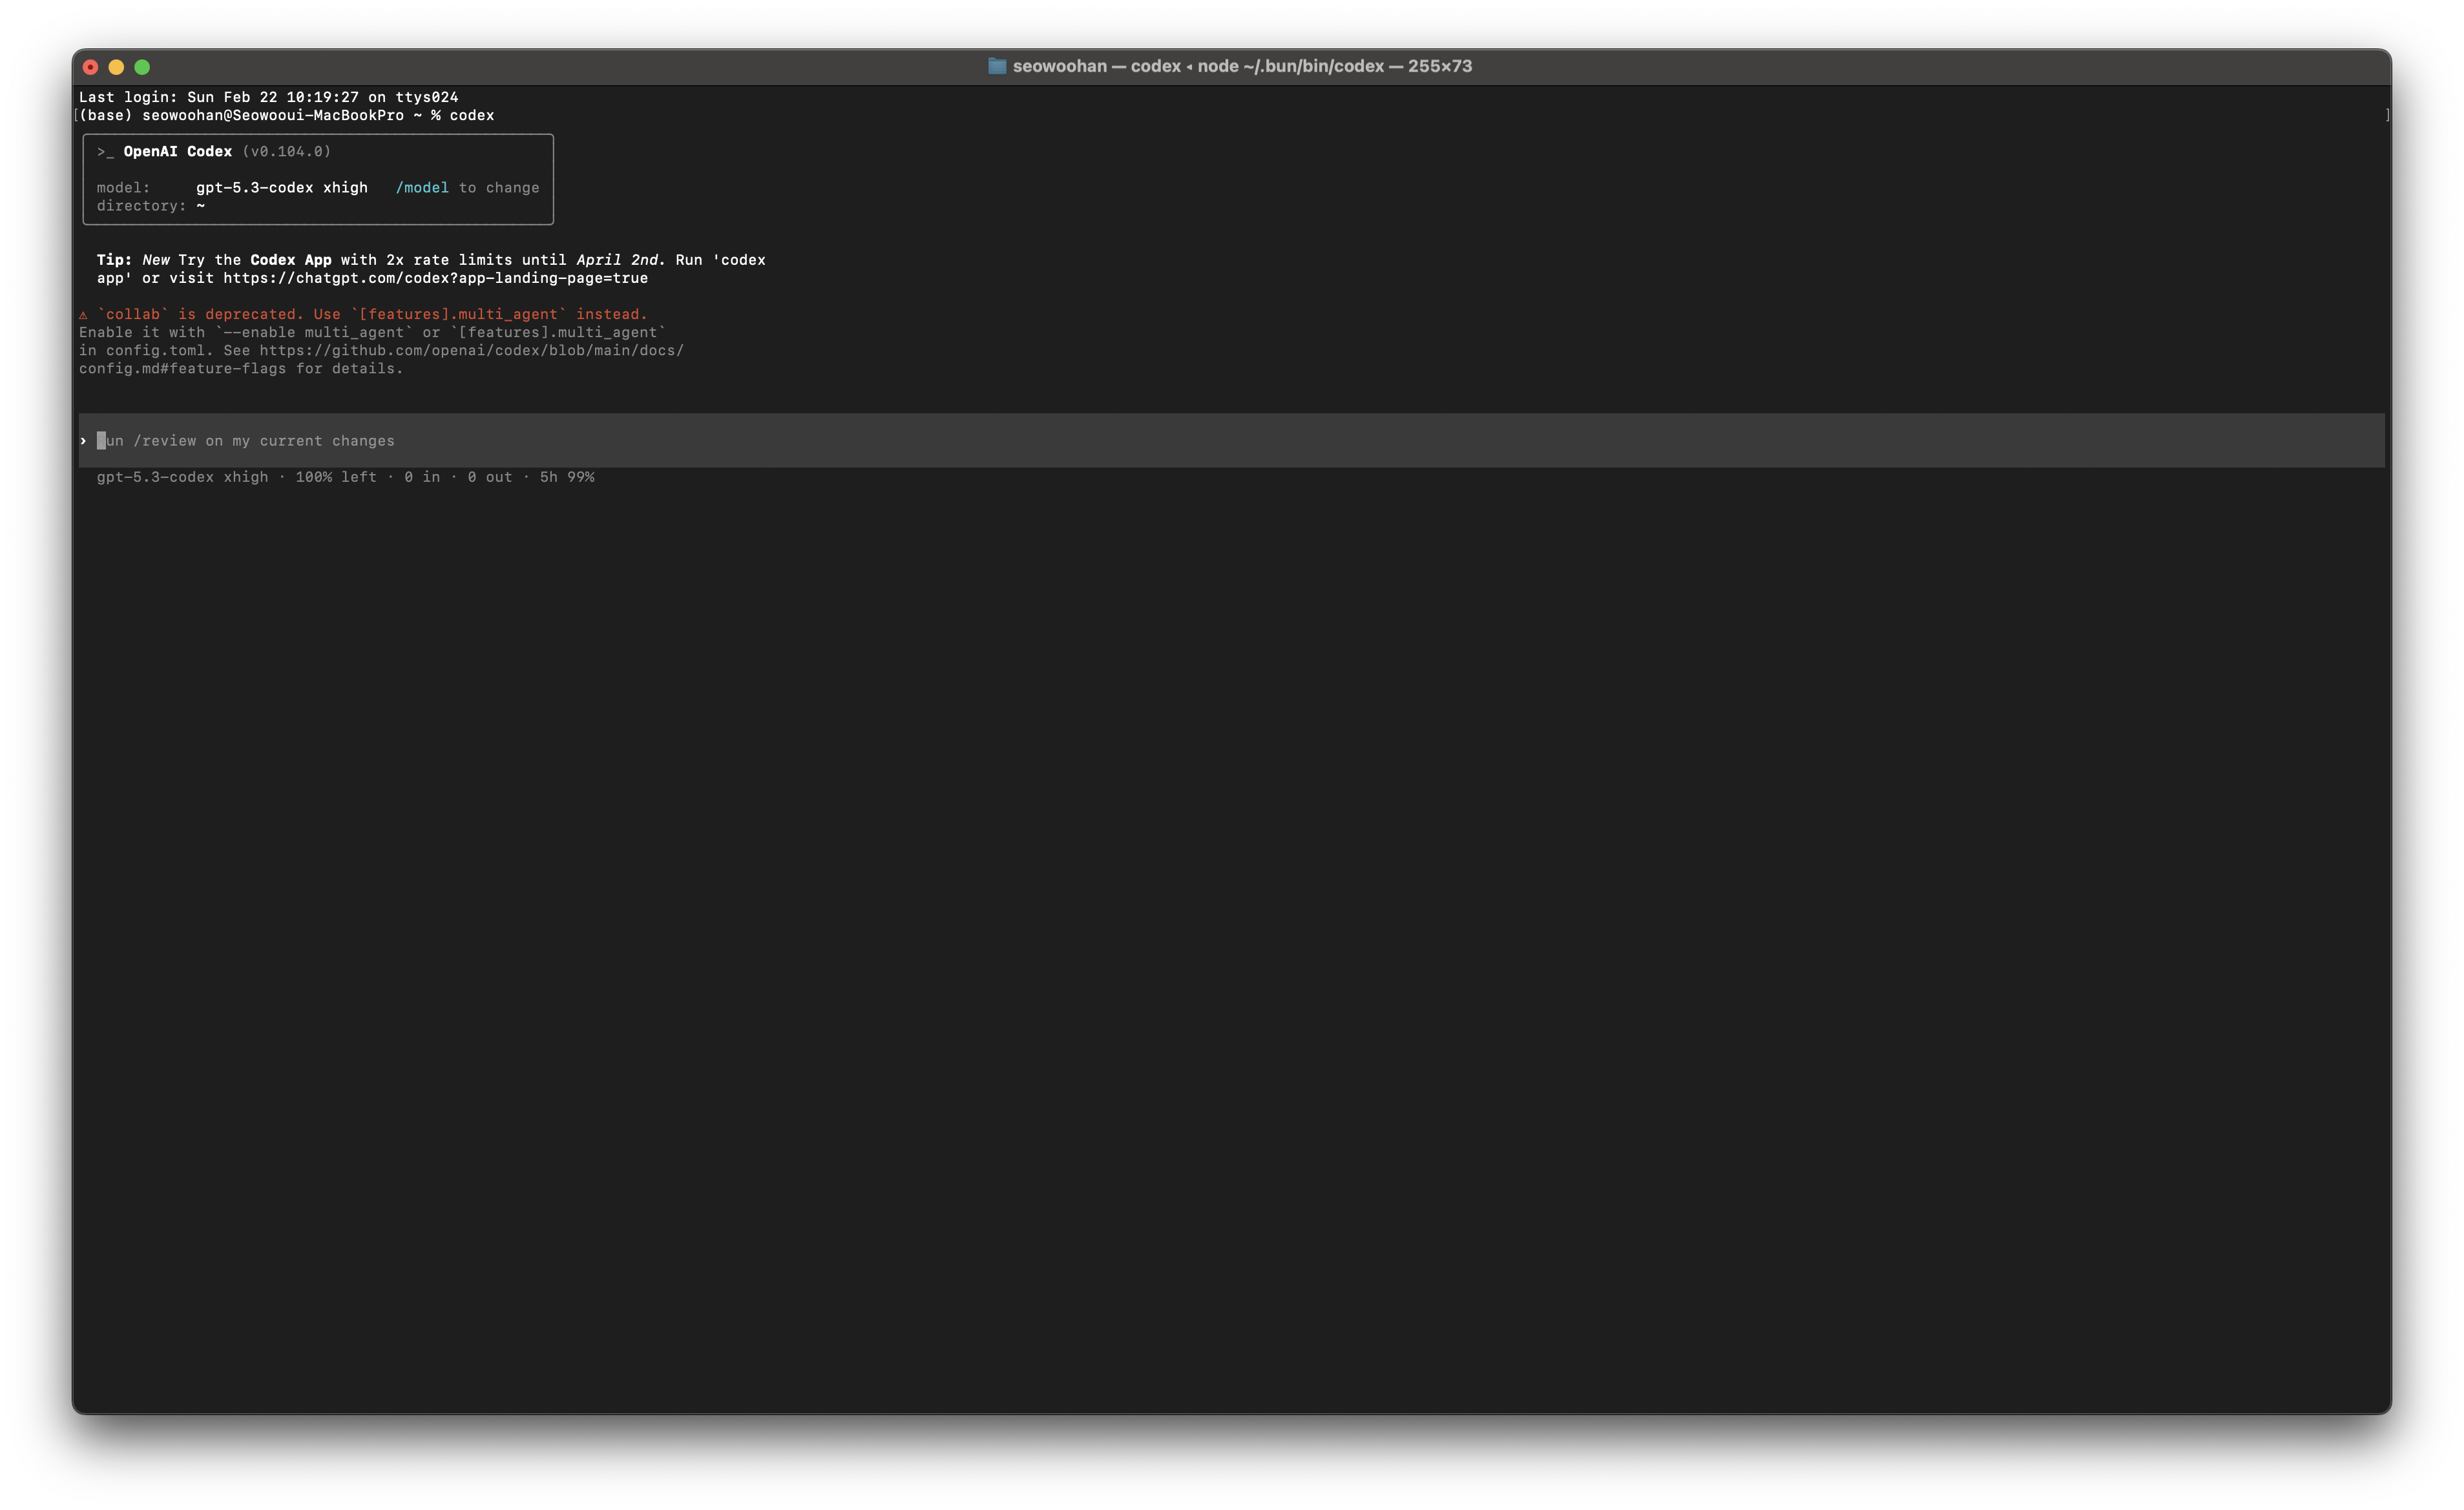
Task: Click the OpenAI Codex terminal prompt icon
Action: click(x=105, y=151)
